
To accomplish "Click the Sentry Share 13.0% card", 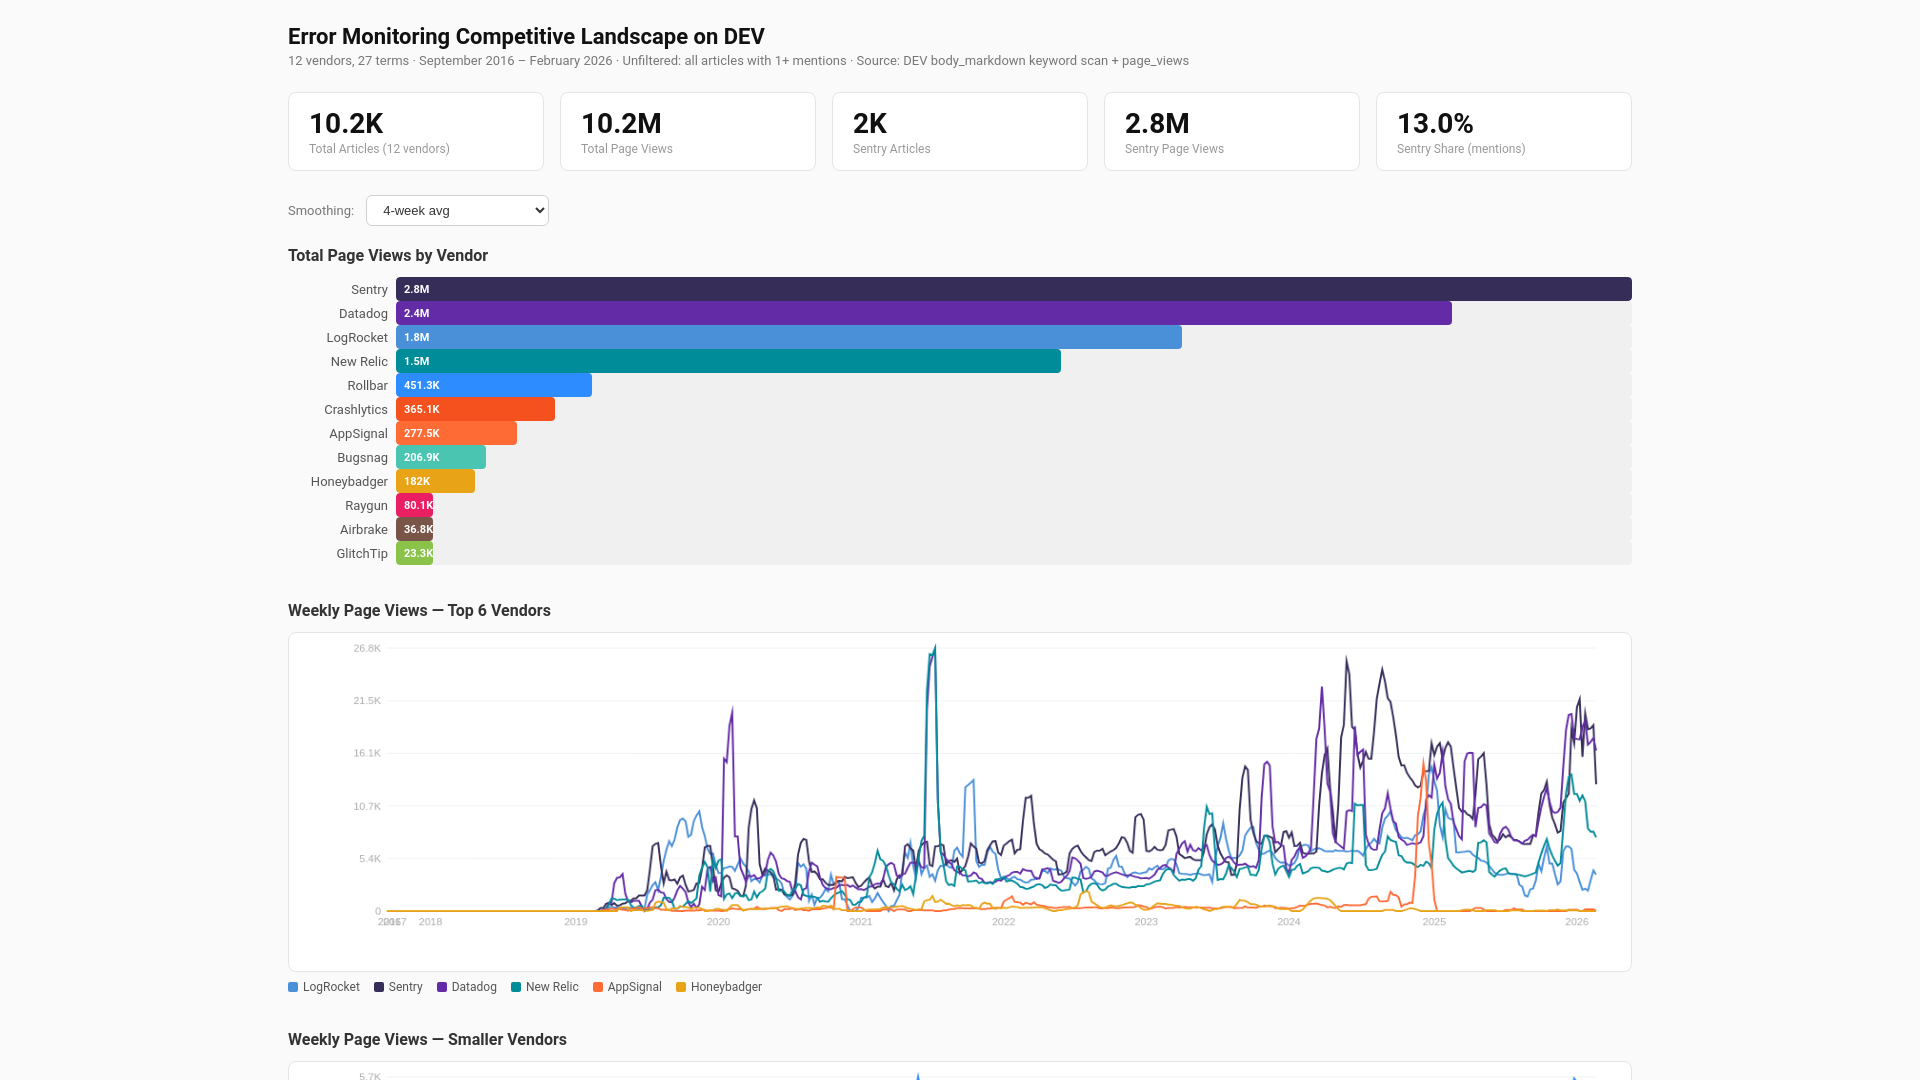I will point(1503,132).
